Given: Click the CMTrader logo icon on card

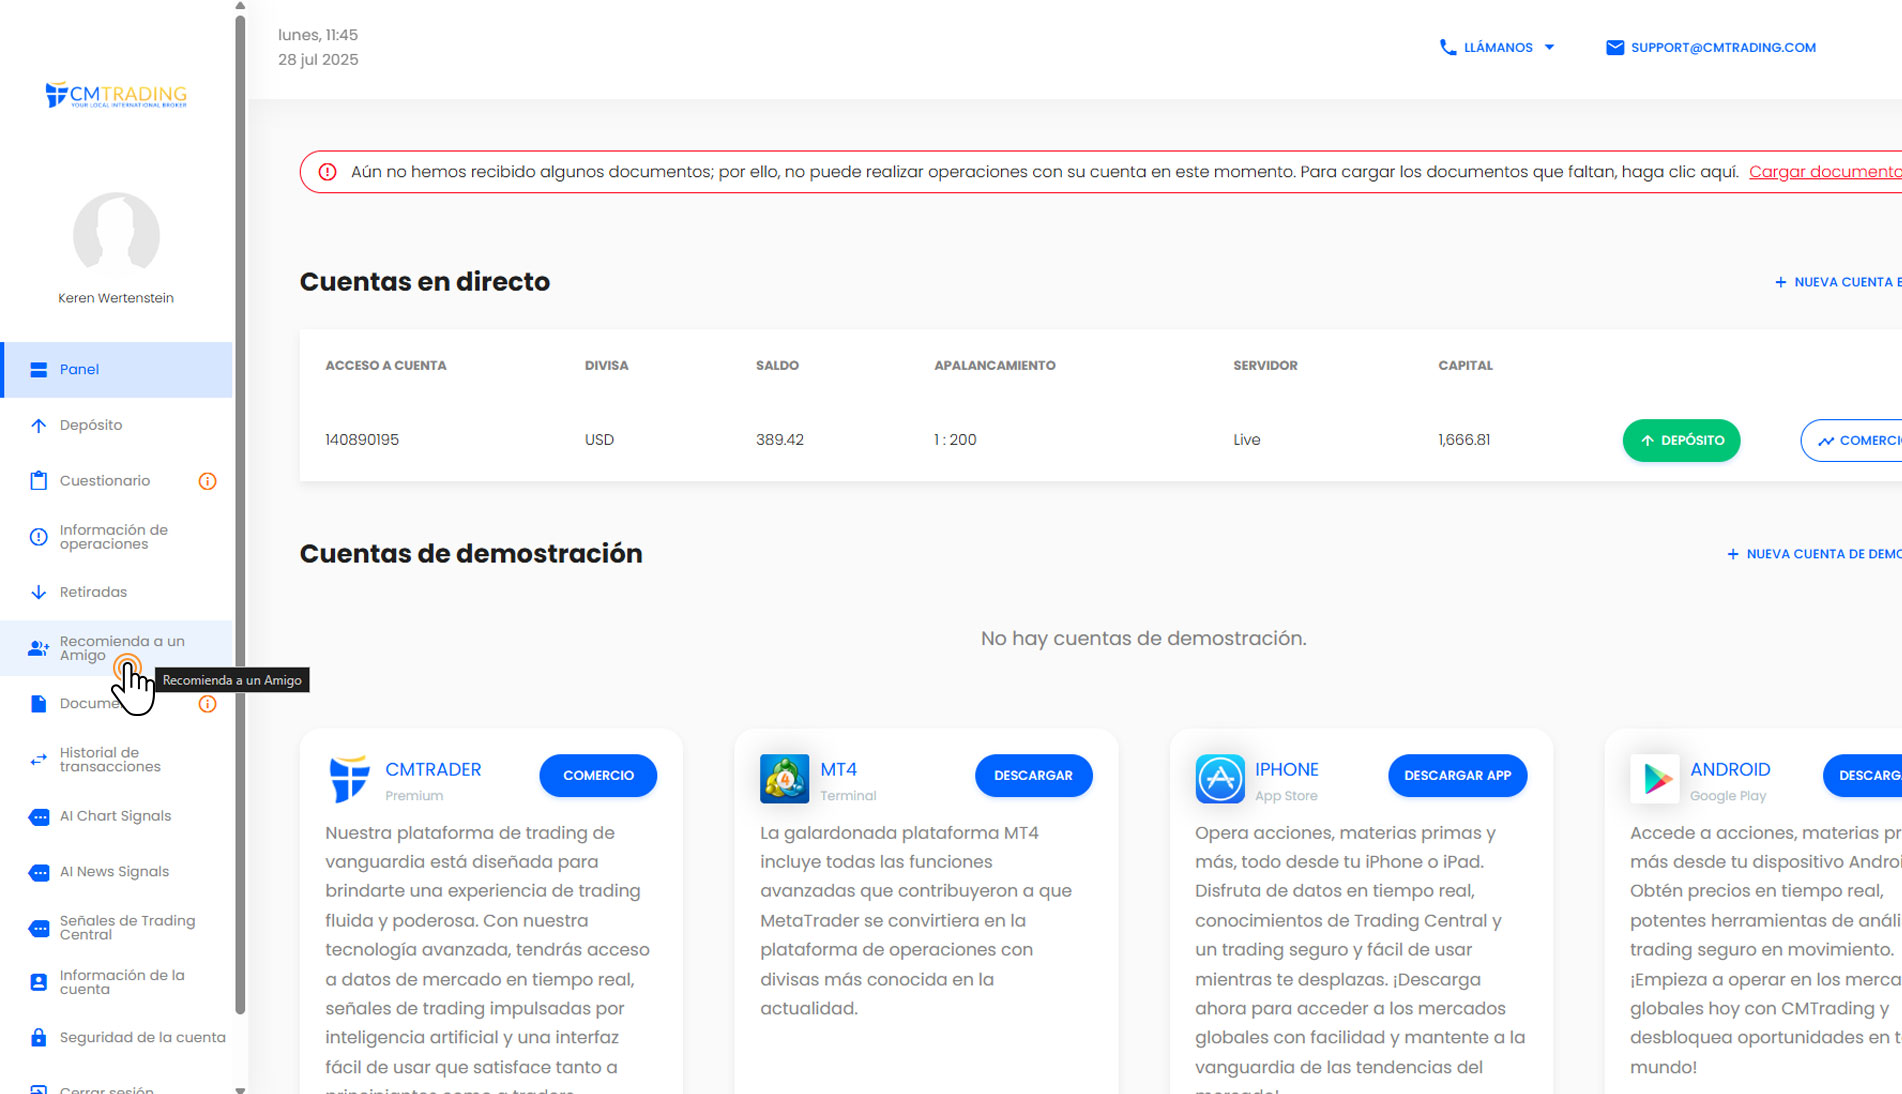Looking at the screenshot, I should [349, 779].
